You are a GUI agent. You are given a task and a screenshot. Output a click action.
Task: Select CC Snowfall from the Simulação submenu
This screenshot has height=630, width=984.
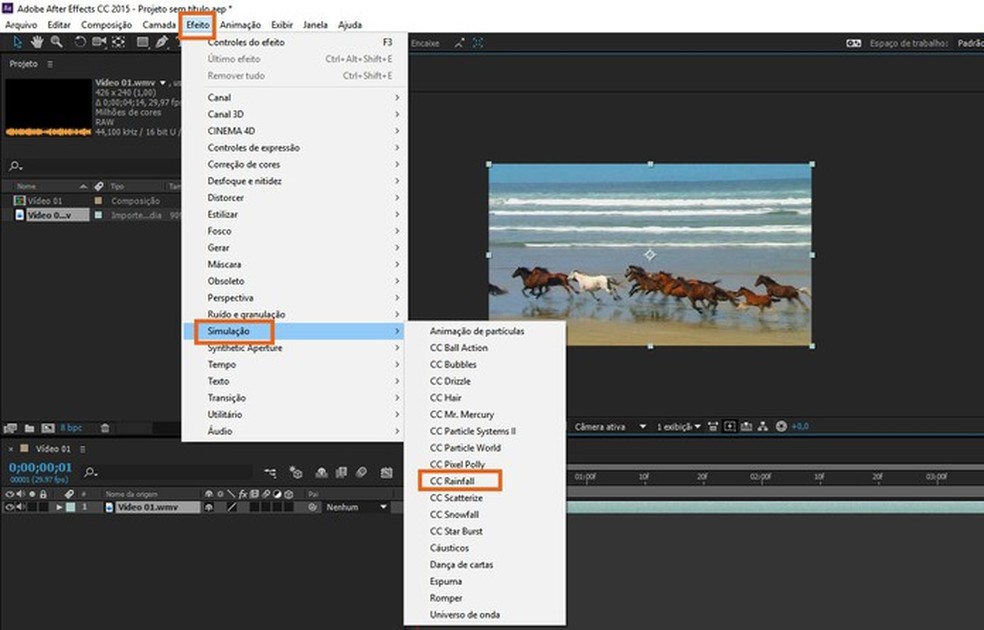453,514
